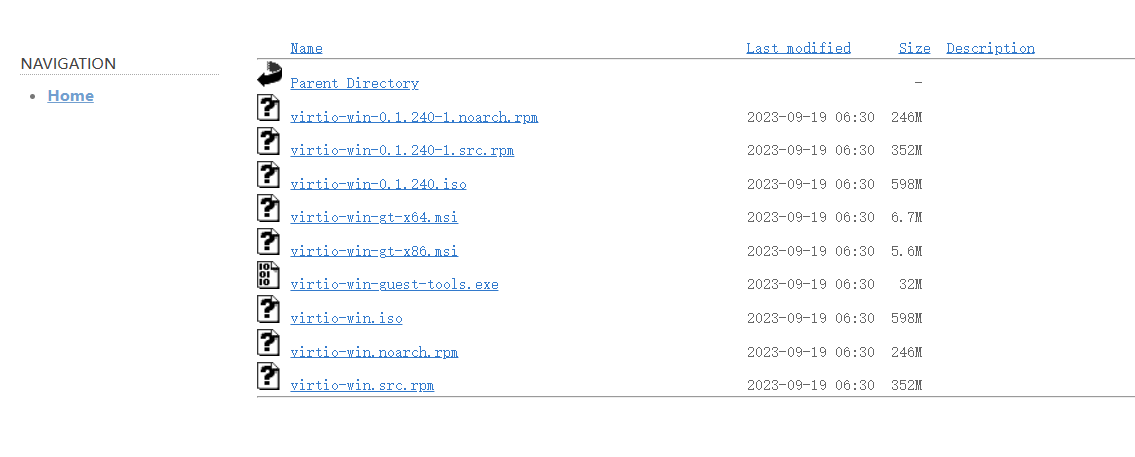This screenshot has height=457, width=1135.
Task: Sort listing by Last modified column
Action: click(x=798, y=48)
